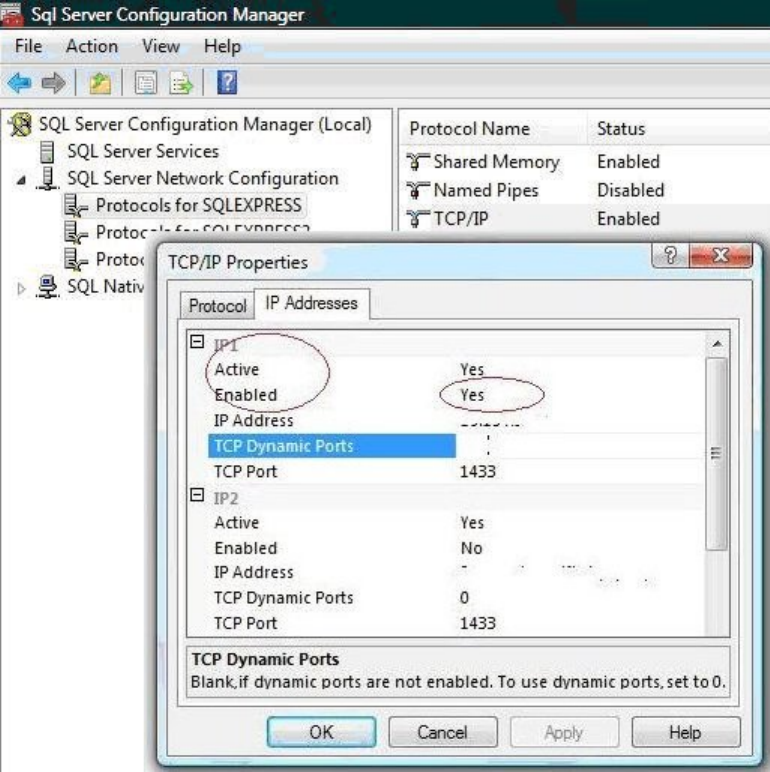Viewport: 770px width, 772px height.
Task: Click the Export List toolbar icon
Action: click(x=181, y=83)
